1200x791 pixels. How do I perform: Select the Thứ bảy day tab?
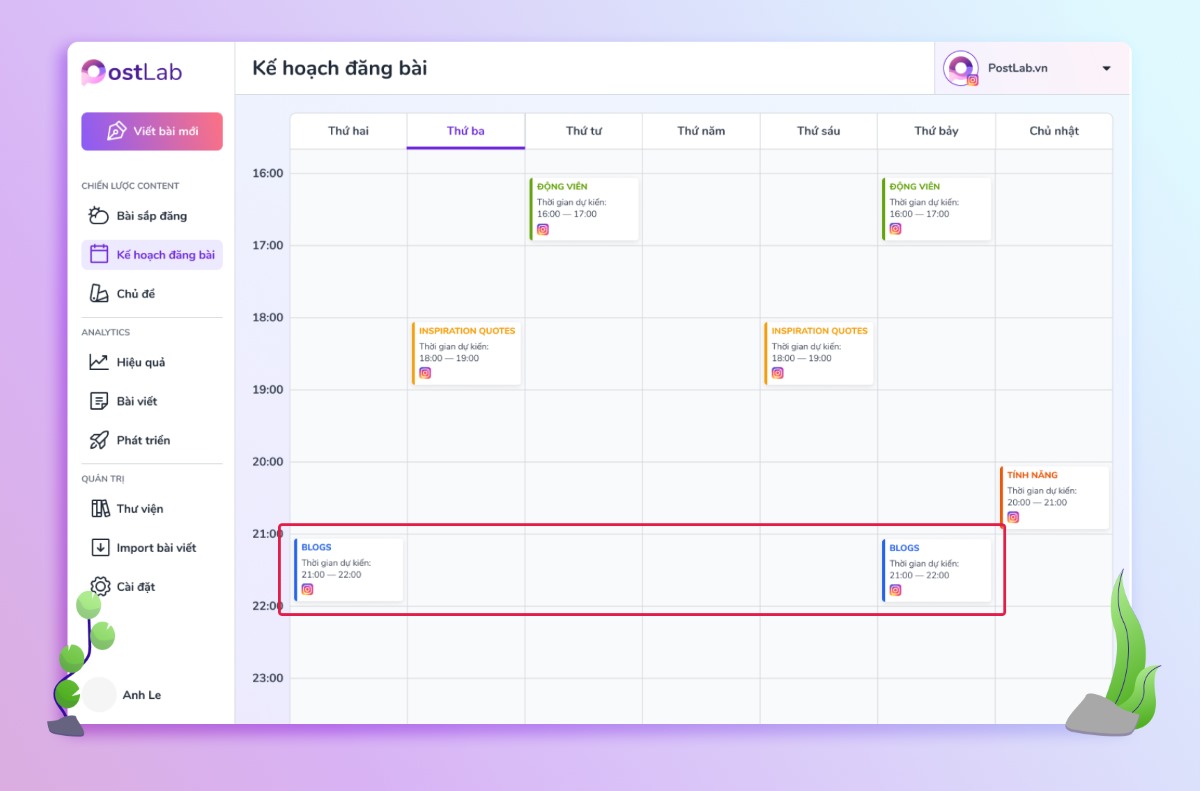(x=936, y=131)
